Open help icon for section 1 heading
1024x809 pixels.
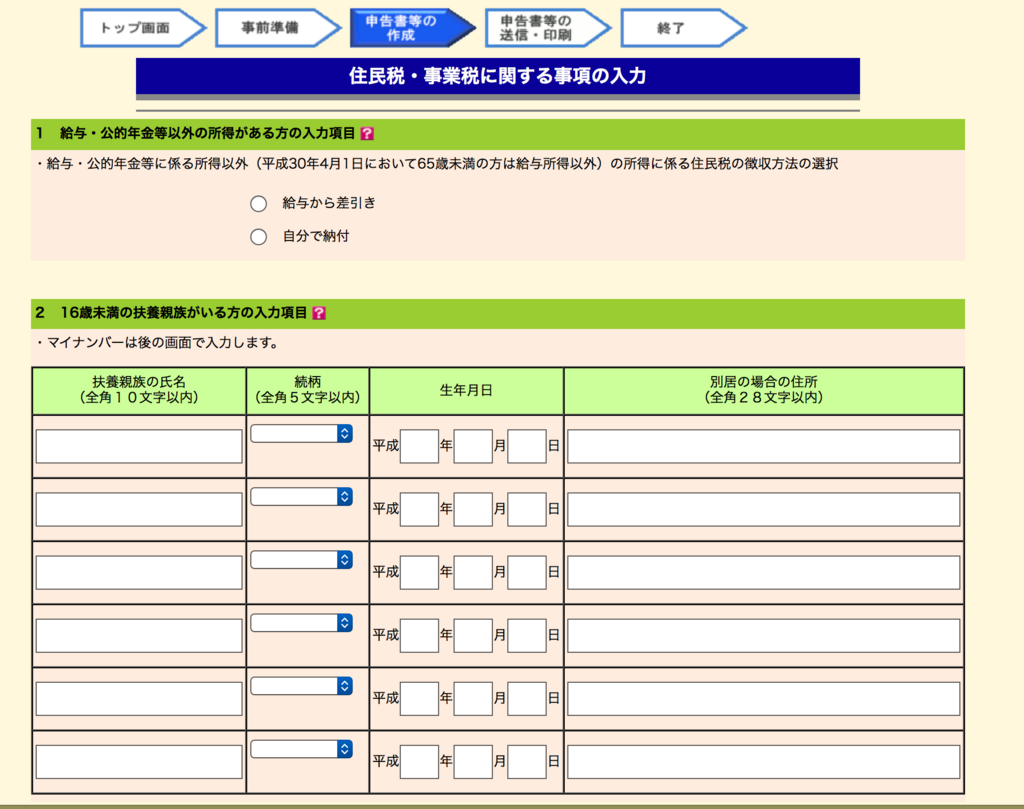coord(367,133)
